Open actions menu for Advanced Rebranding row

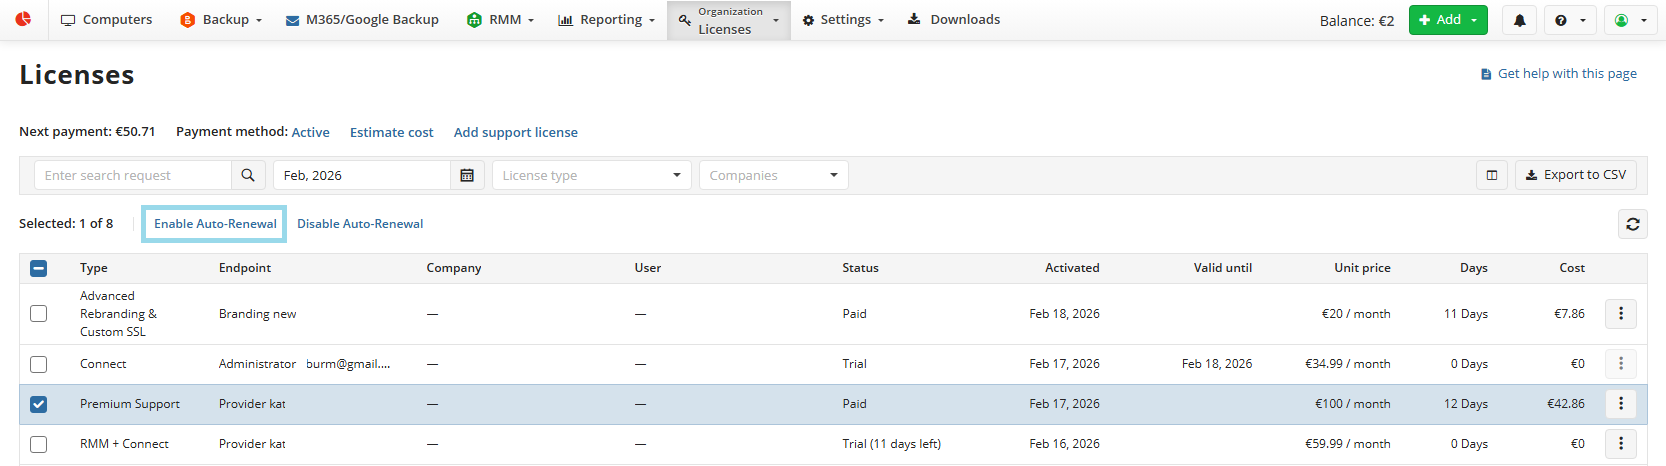point(1620,314)
